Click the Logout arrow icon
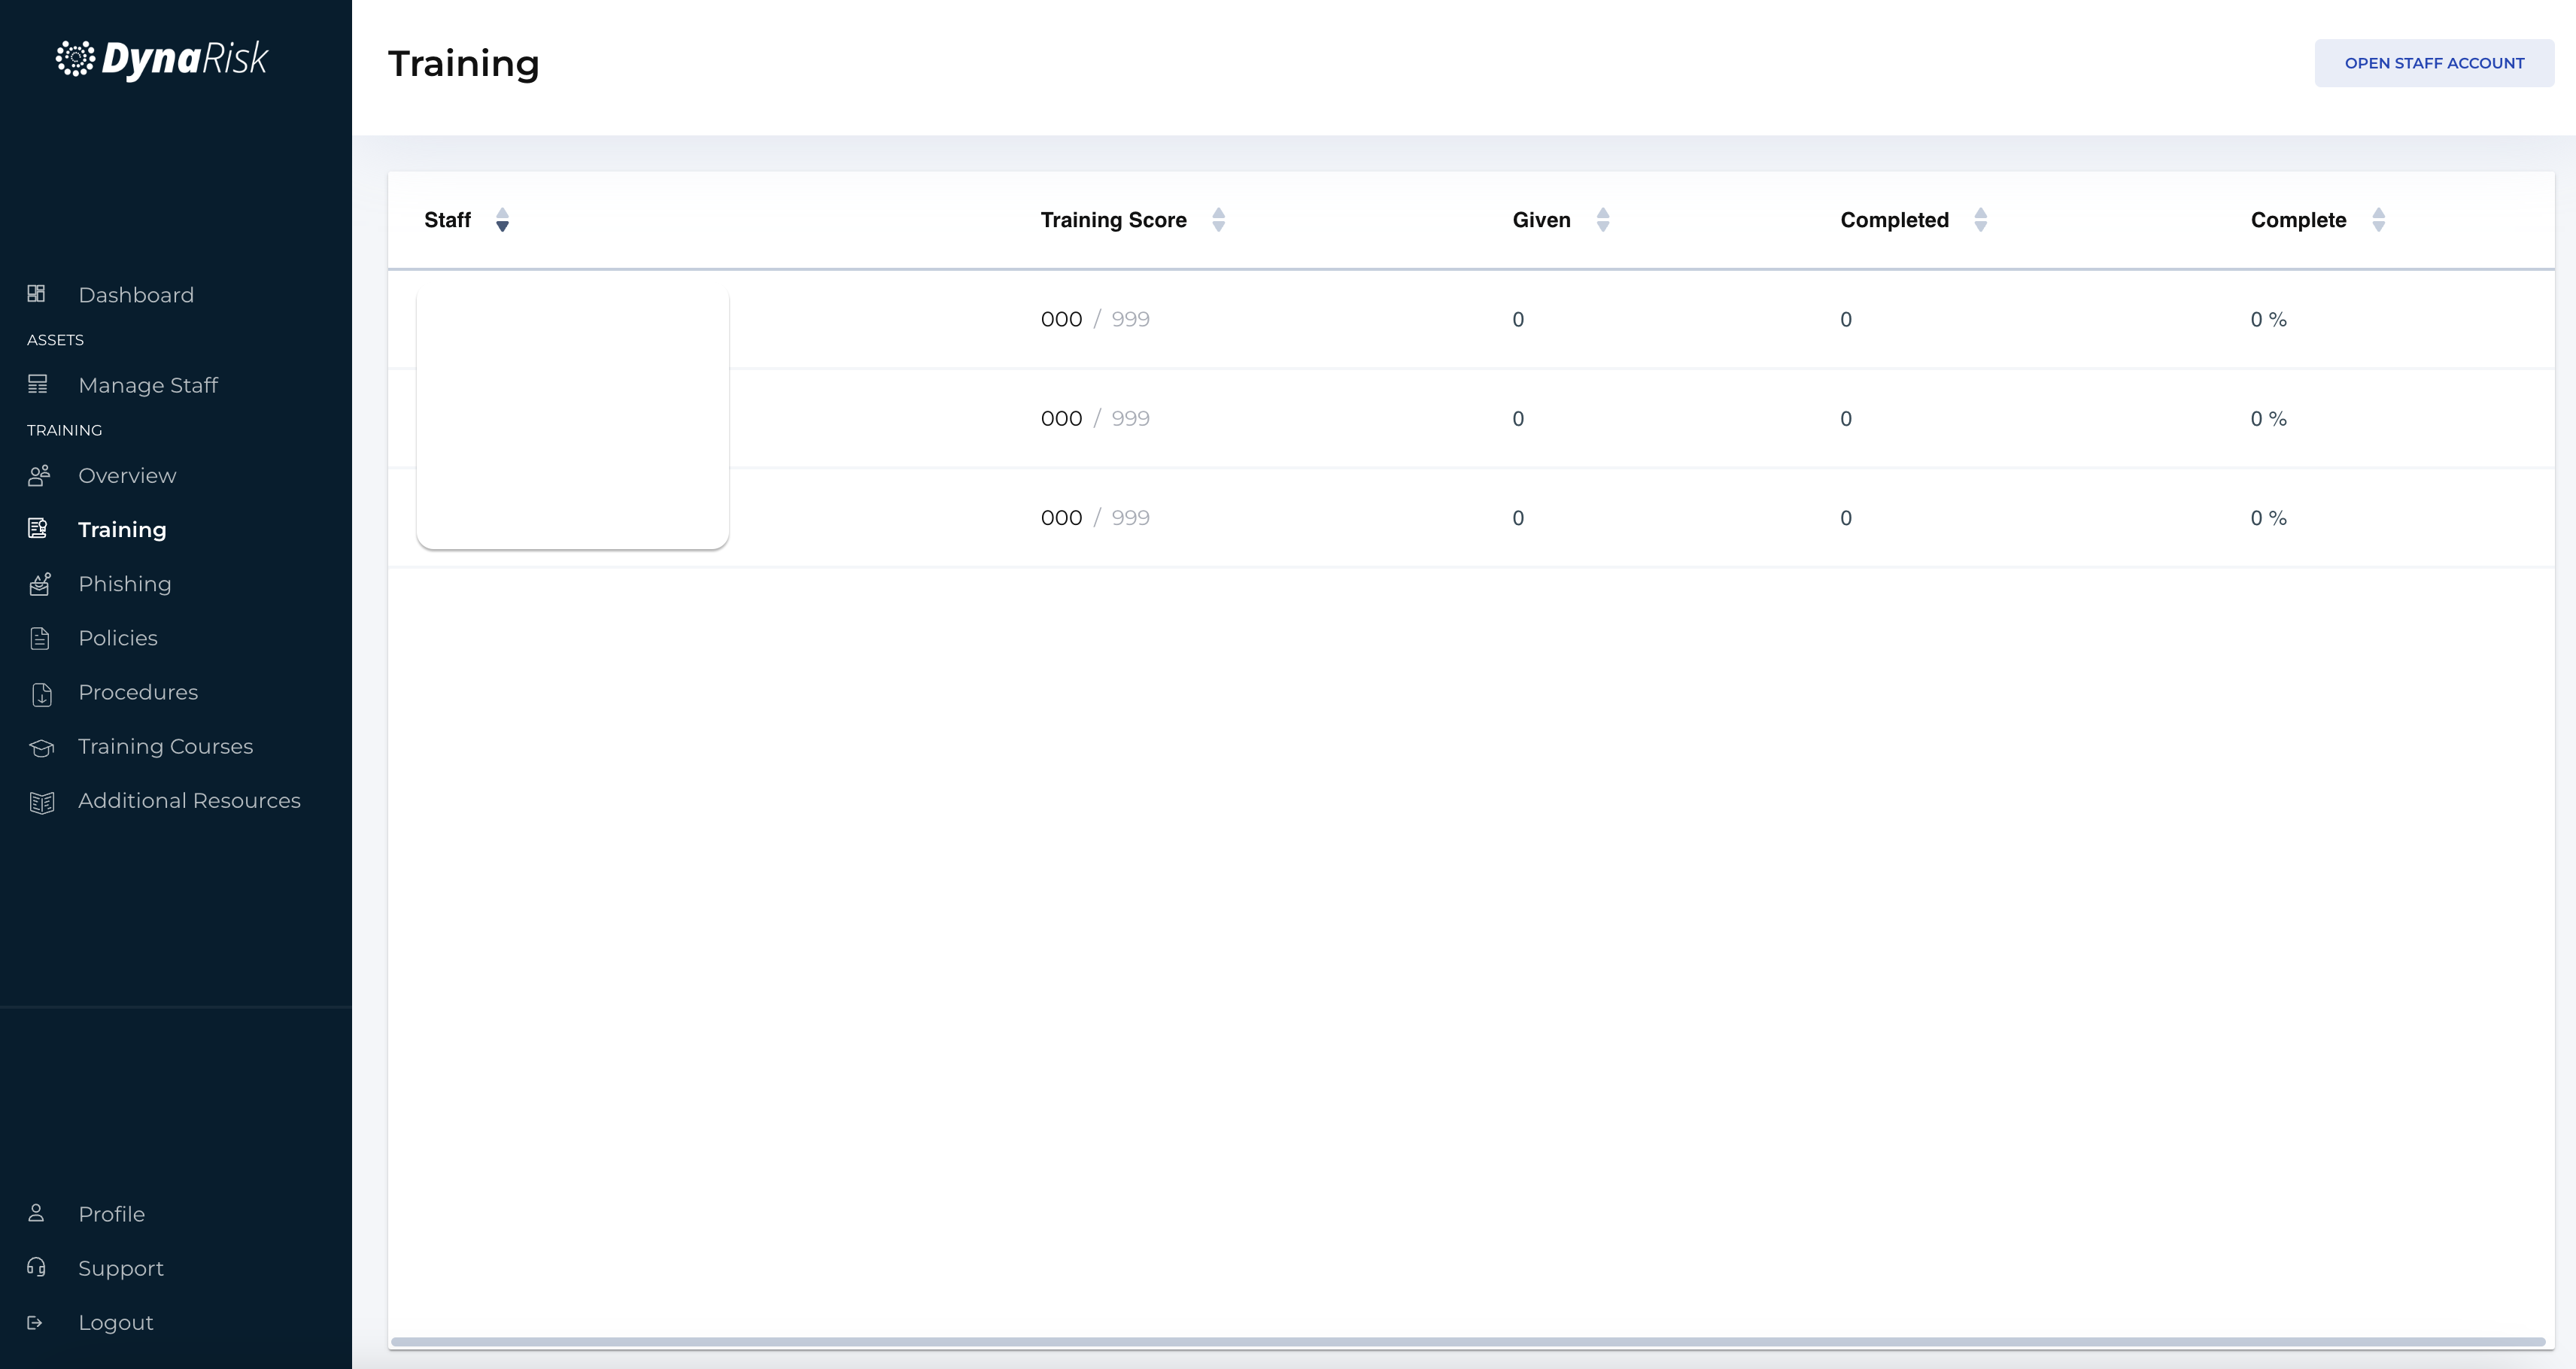 (x=35, y=1322)
